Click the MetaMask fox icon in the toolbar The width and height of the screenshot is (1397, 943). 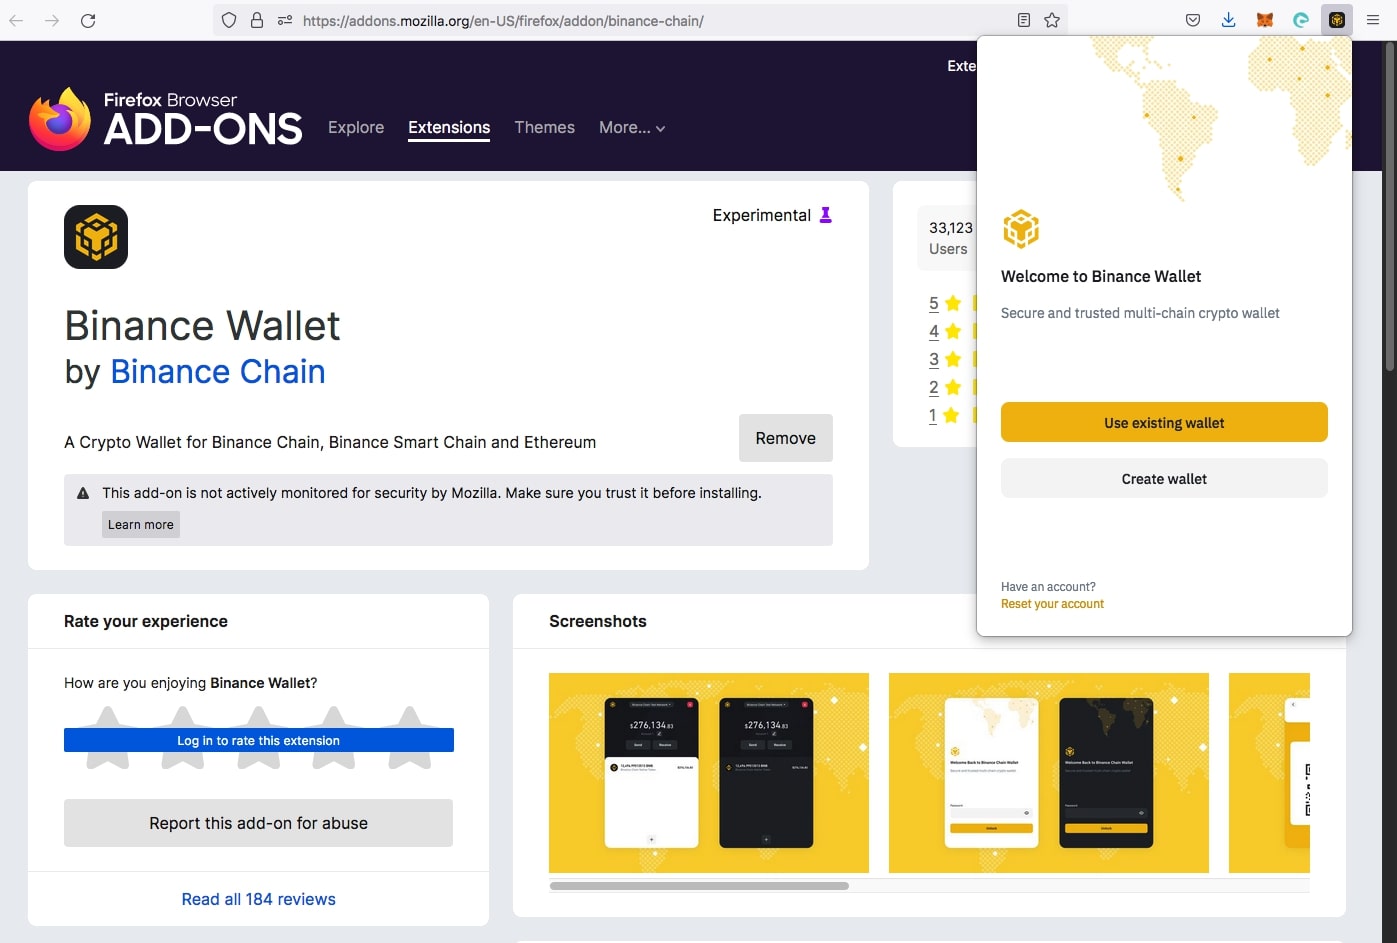click(1264, 19)
